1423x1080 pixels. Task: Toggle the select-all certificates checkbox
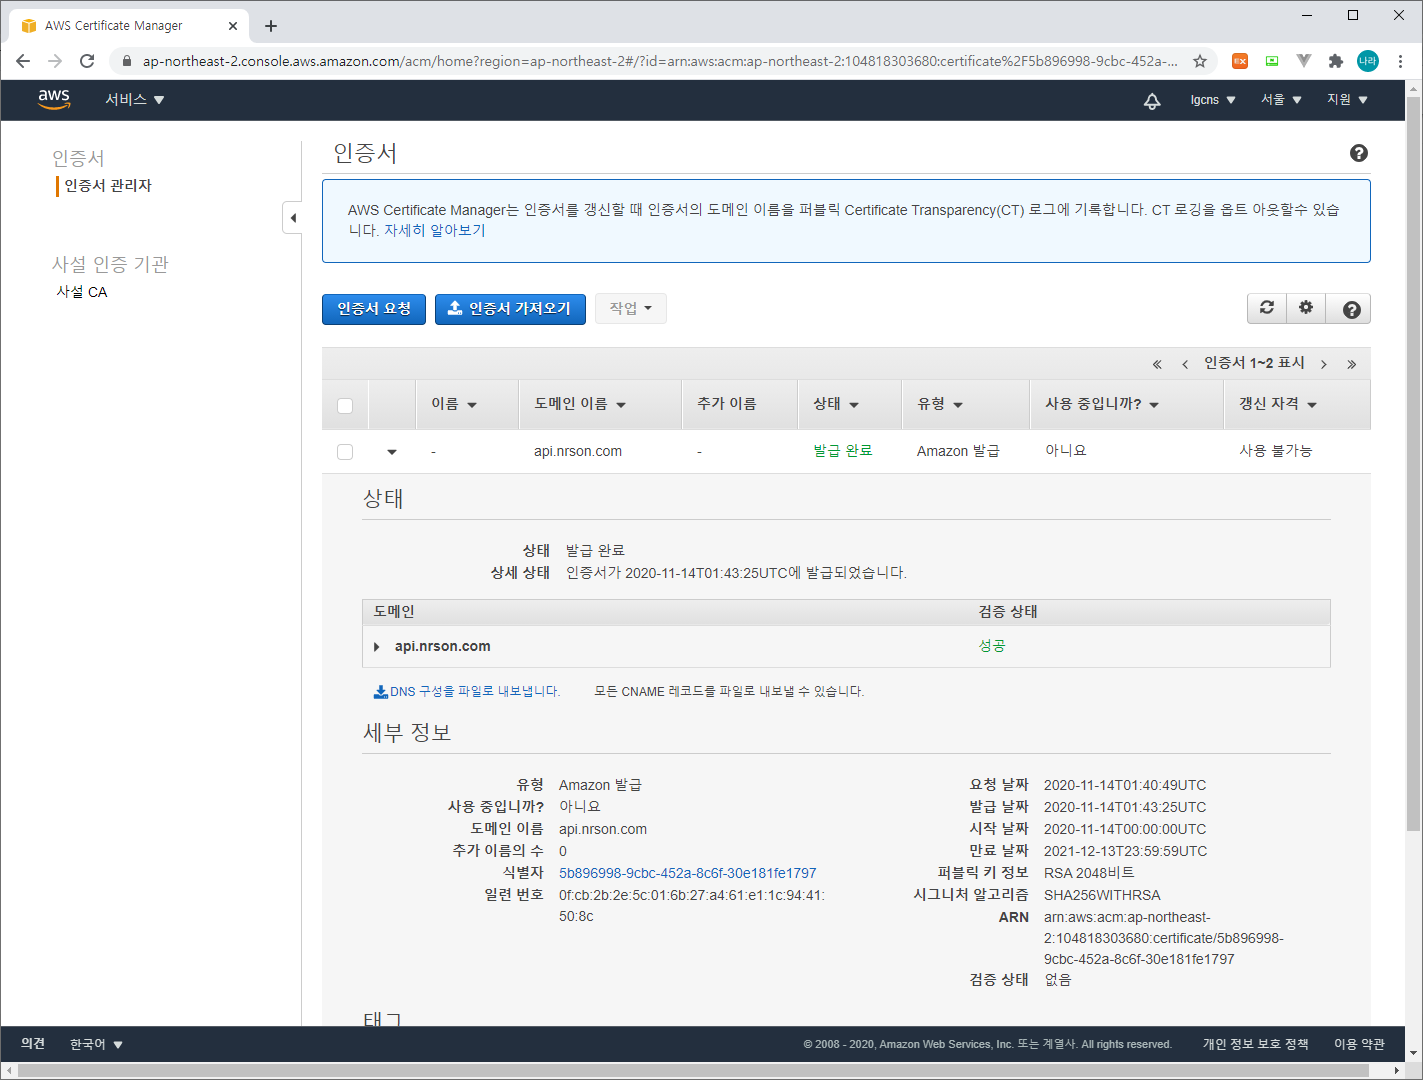coord(345,405)
